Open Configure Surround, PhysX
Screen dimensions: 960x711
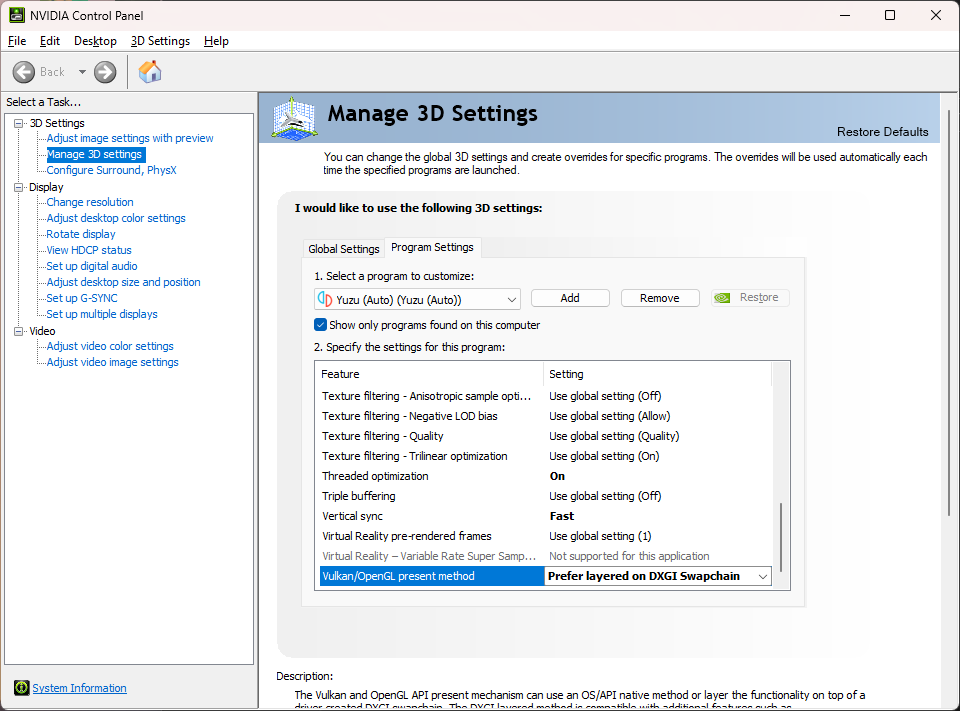[x=111, y=170]
